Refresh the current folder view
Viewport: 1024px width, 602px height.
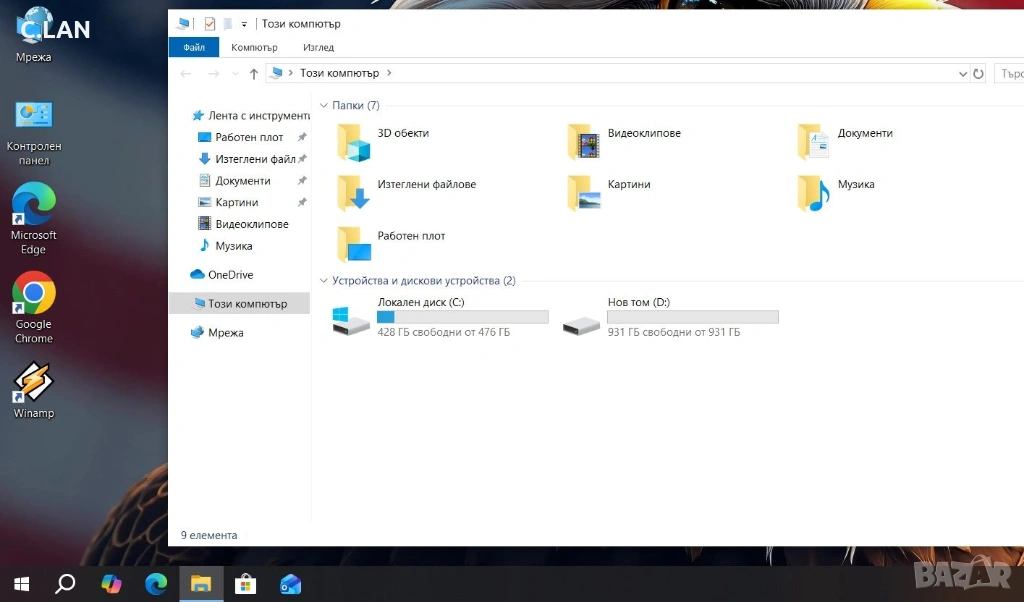pos(979,74)
